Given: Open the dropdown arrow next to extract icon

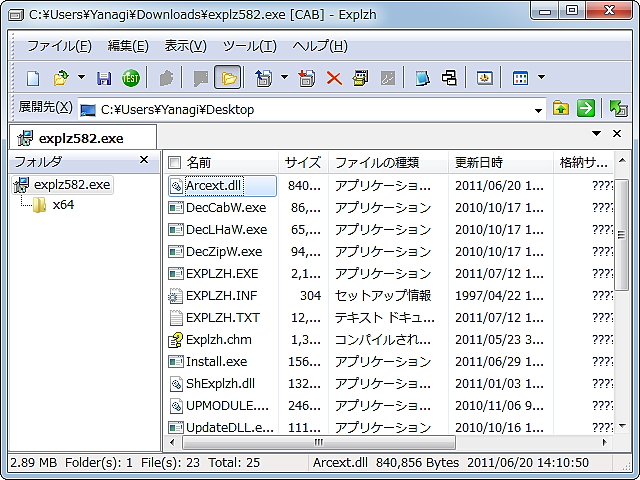Looking at the screenshot, I should click(x=284, y=77).
